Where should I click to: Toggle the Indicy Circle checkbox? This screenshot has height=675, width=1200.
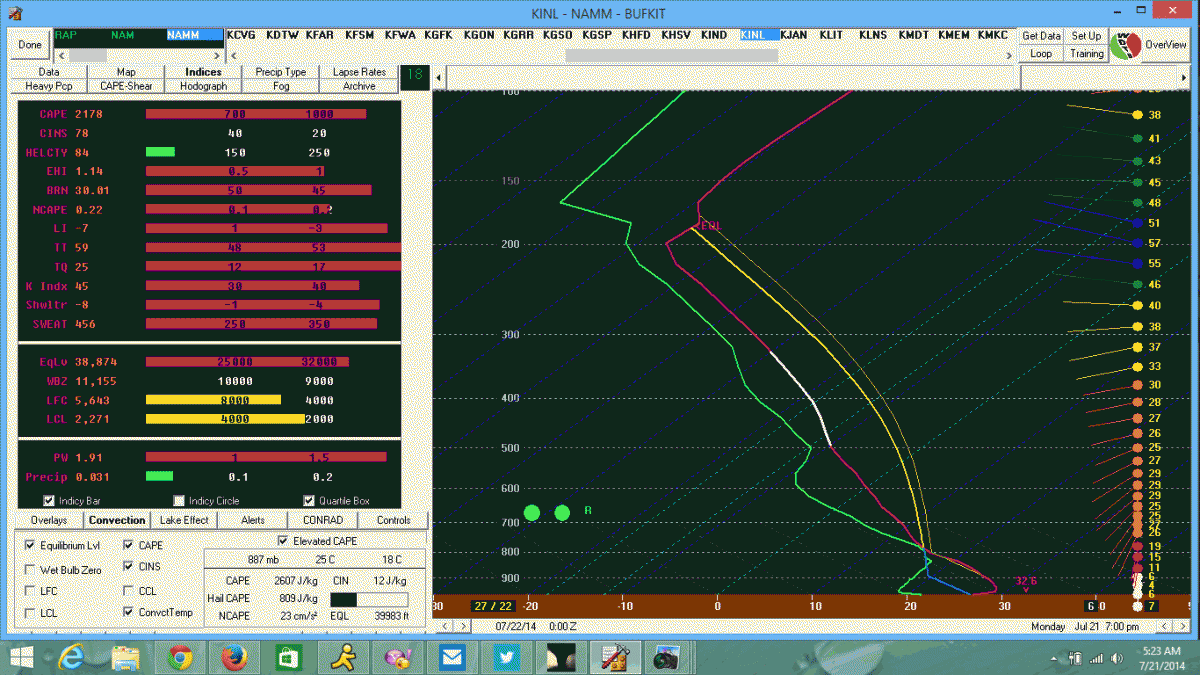click(180, 501)
